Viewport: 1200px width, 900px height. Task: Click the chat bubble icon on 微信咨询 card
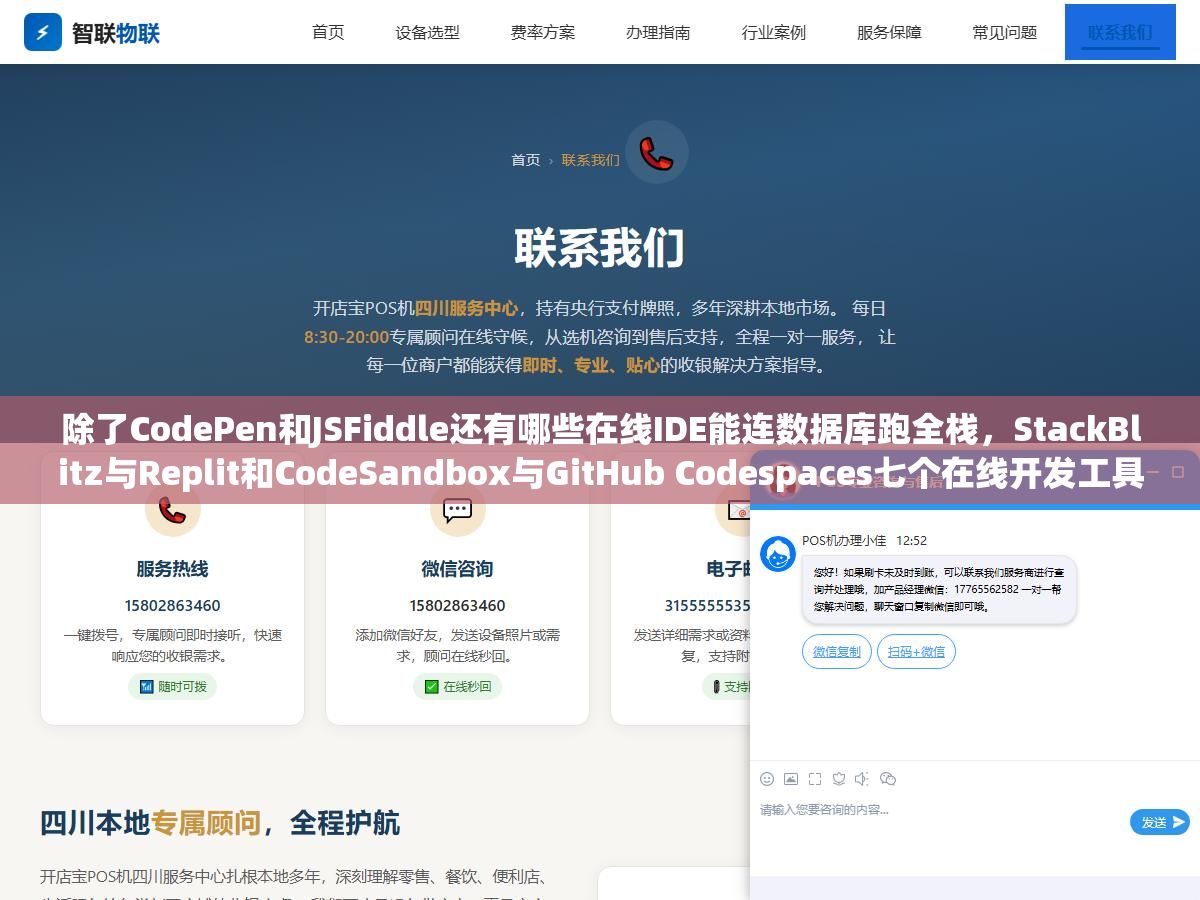tap(457, 510)
